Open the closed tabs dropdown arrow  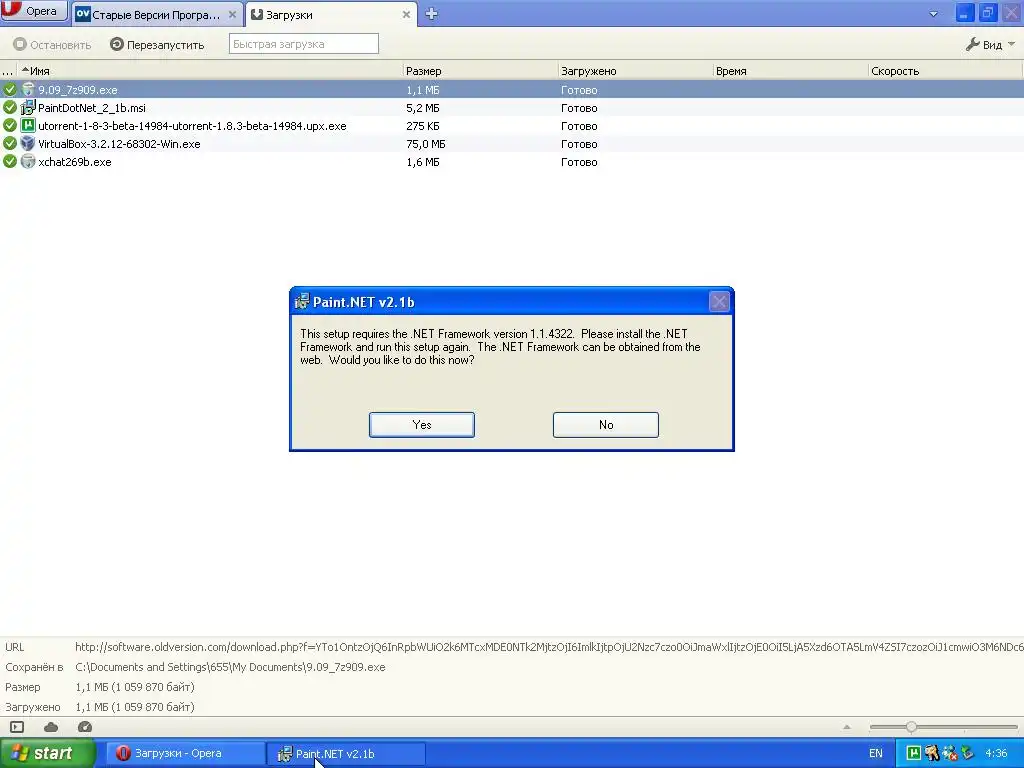tap(933, 14)
